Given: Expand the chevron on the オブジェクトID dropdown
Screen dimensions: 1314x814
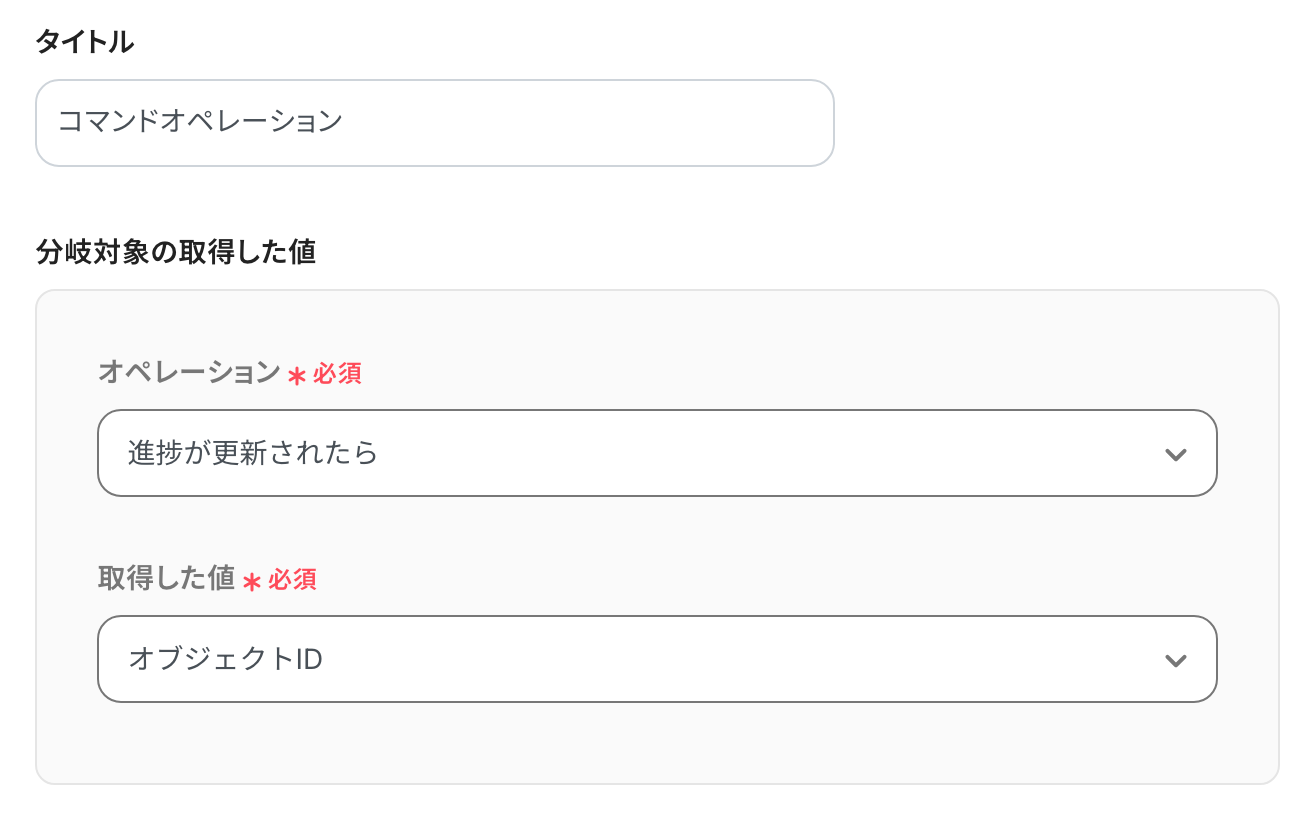Looking at the screenshot, I should pos(1175,660).
